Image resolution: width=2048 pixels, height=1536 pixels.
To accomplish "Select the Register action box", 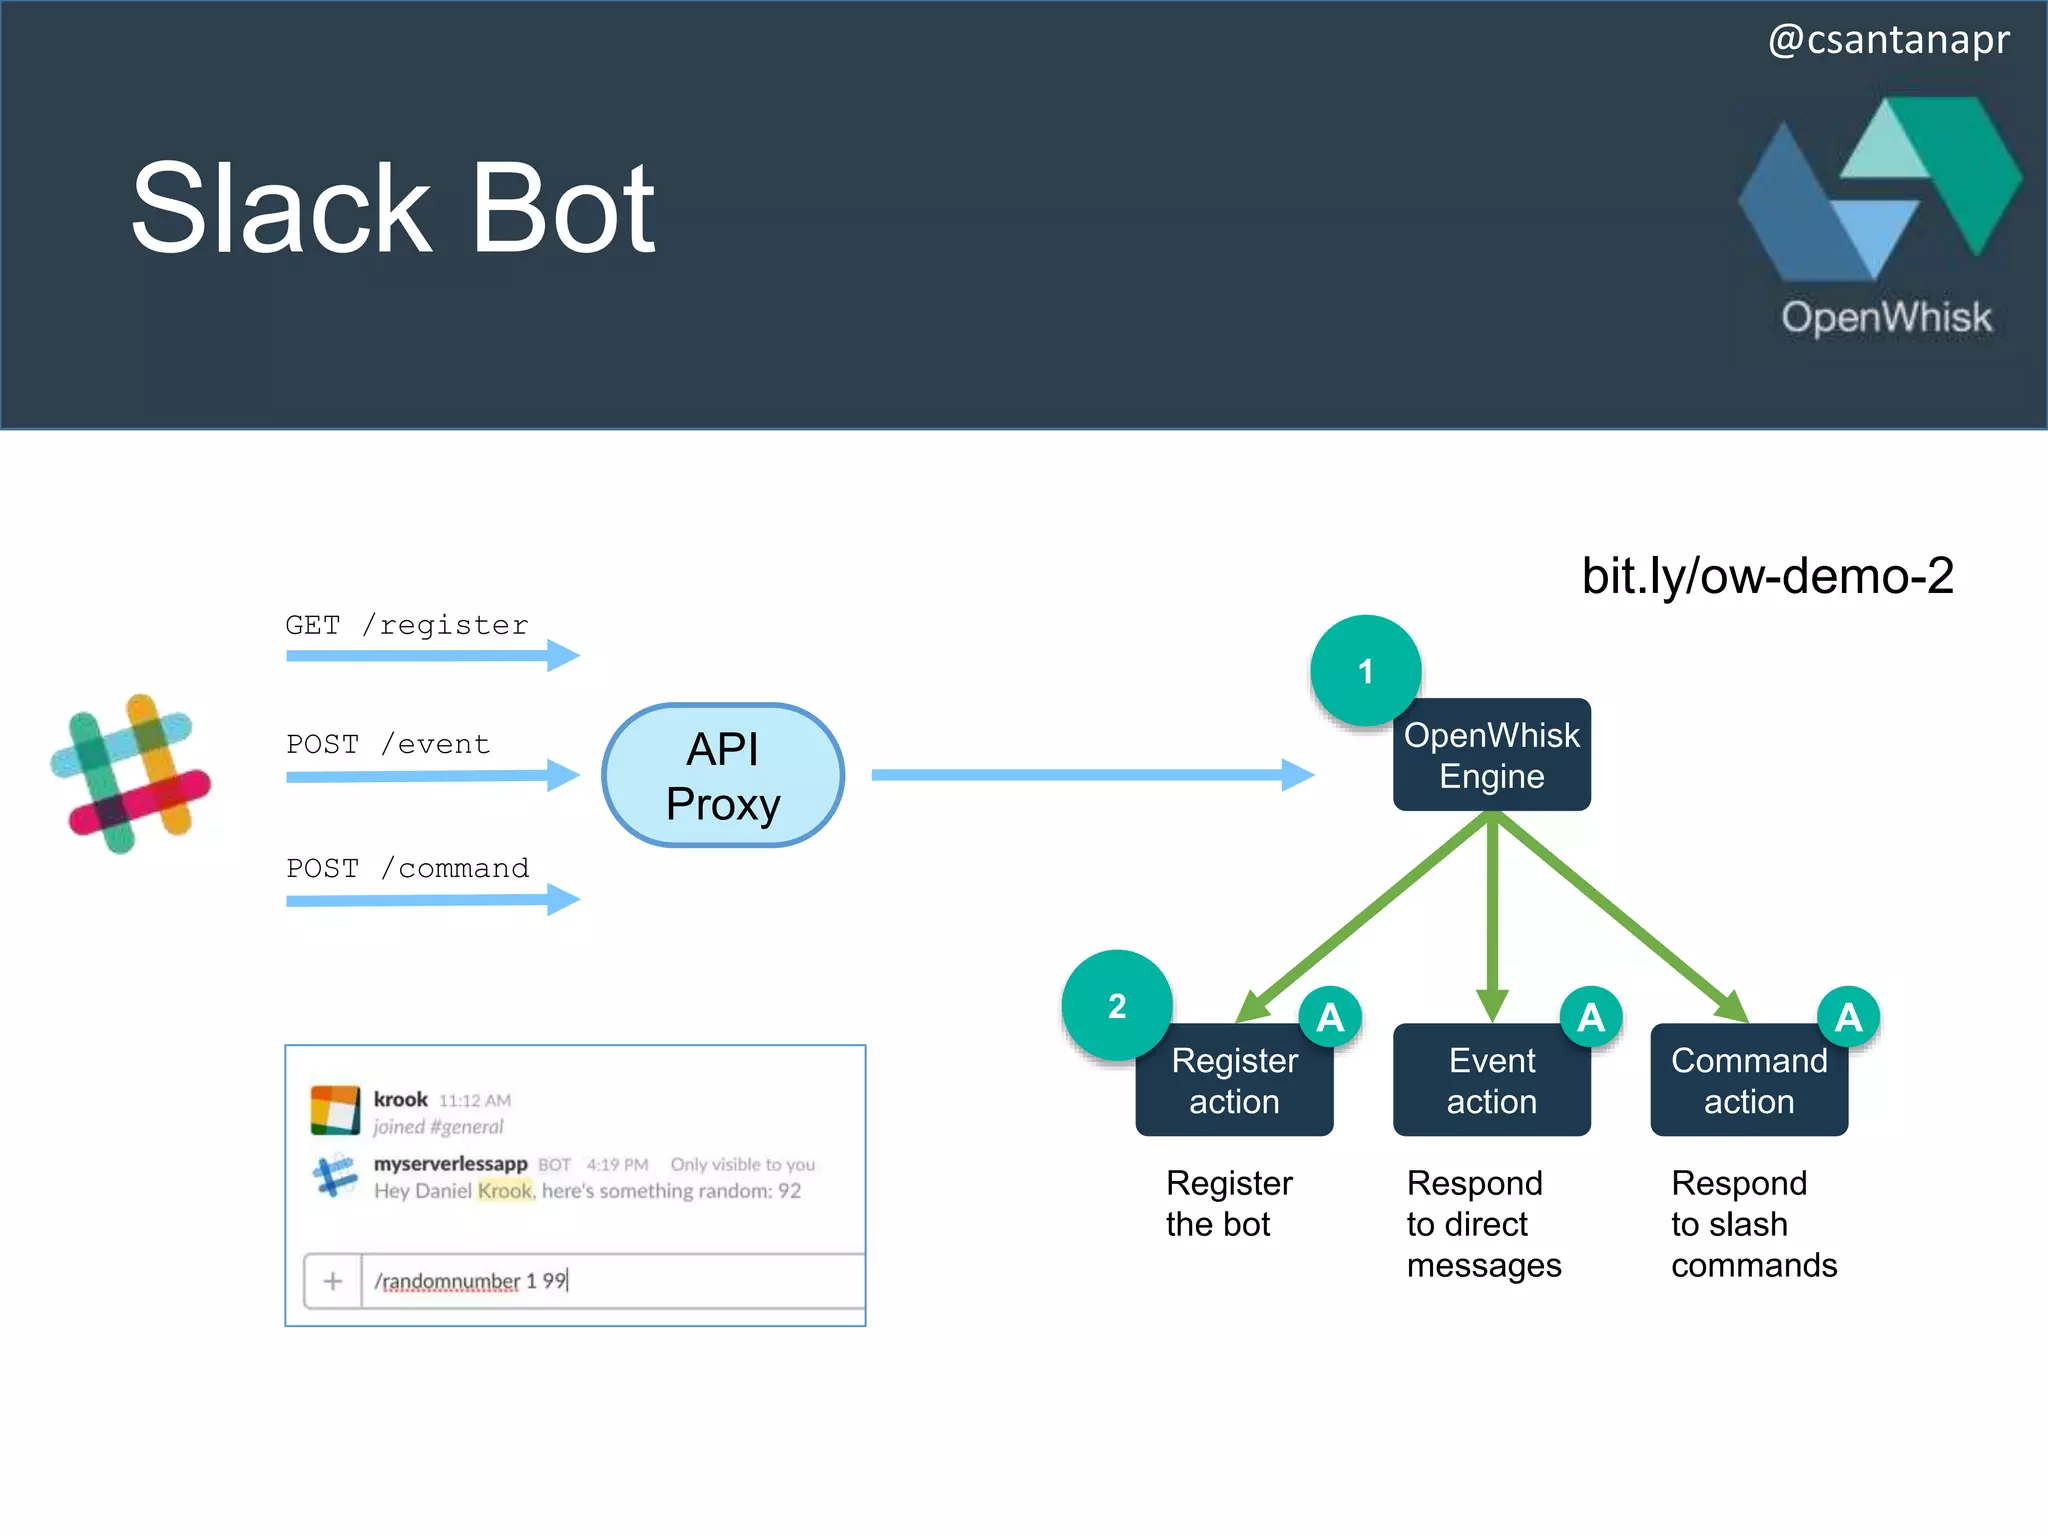I will 1234,1080.
